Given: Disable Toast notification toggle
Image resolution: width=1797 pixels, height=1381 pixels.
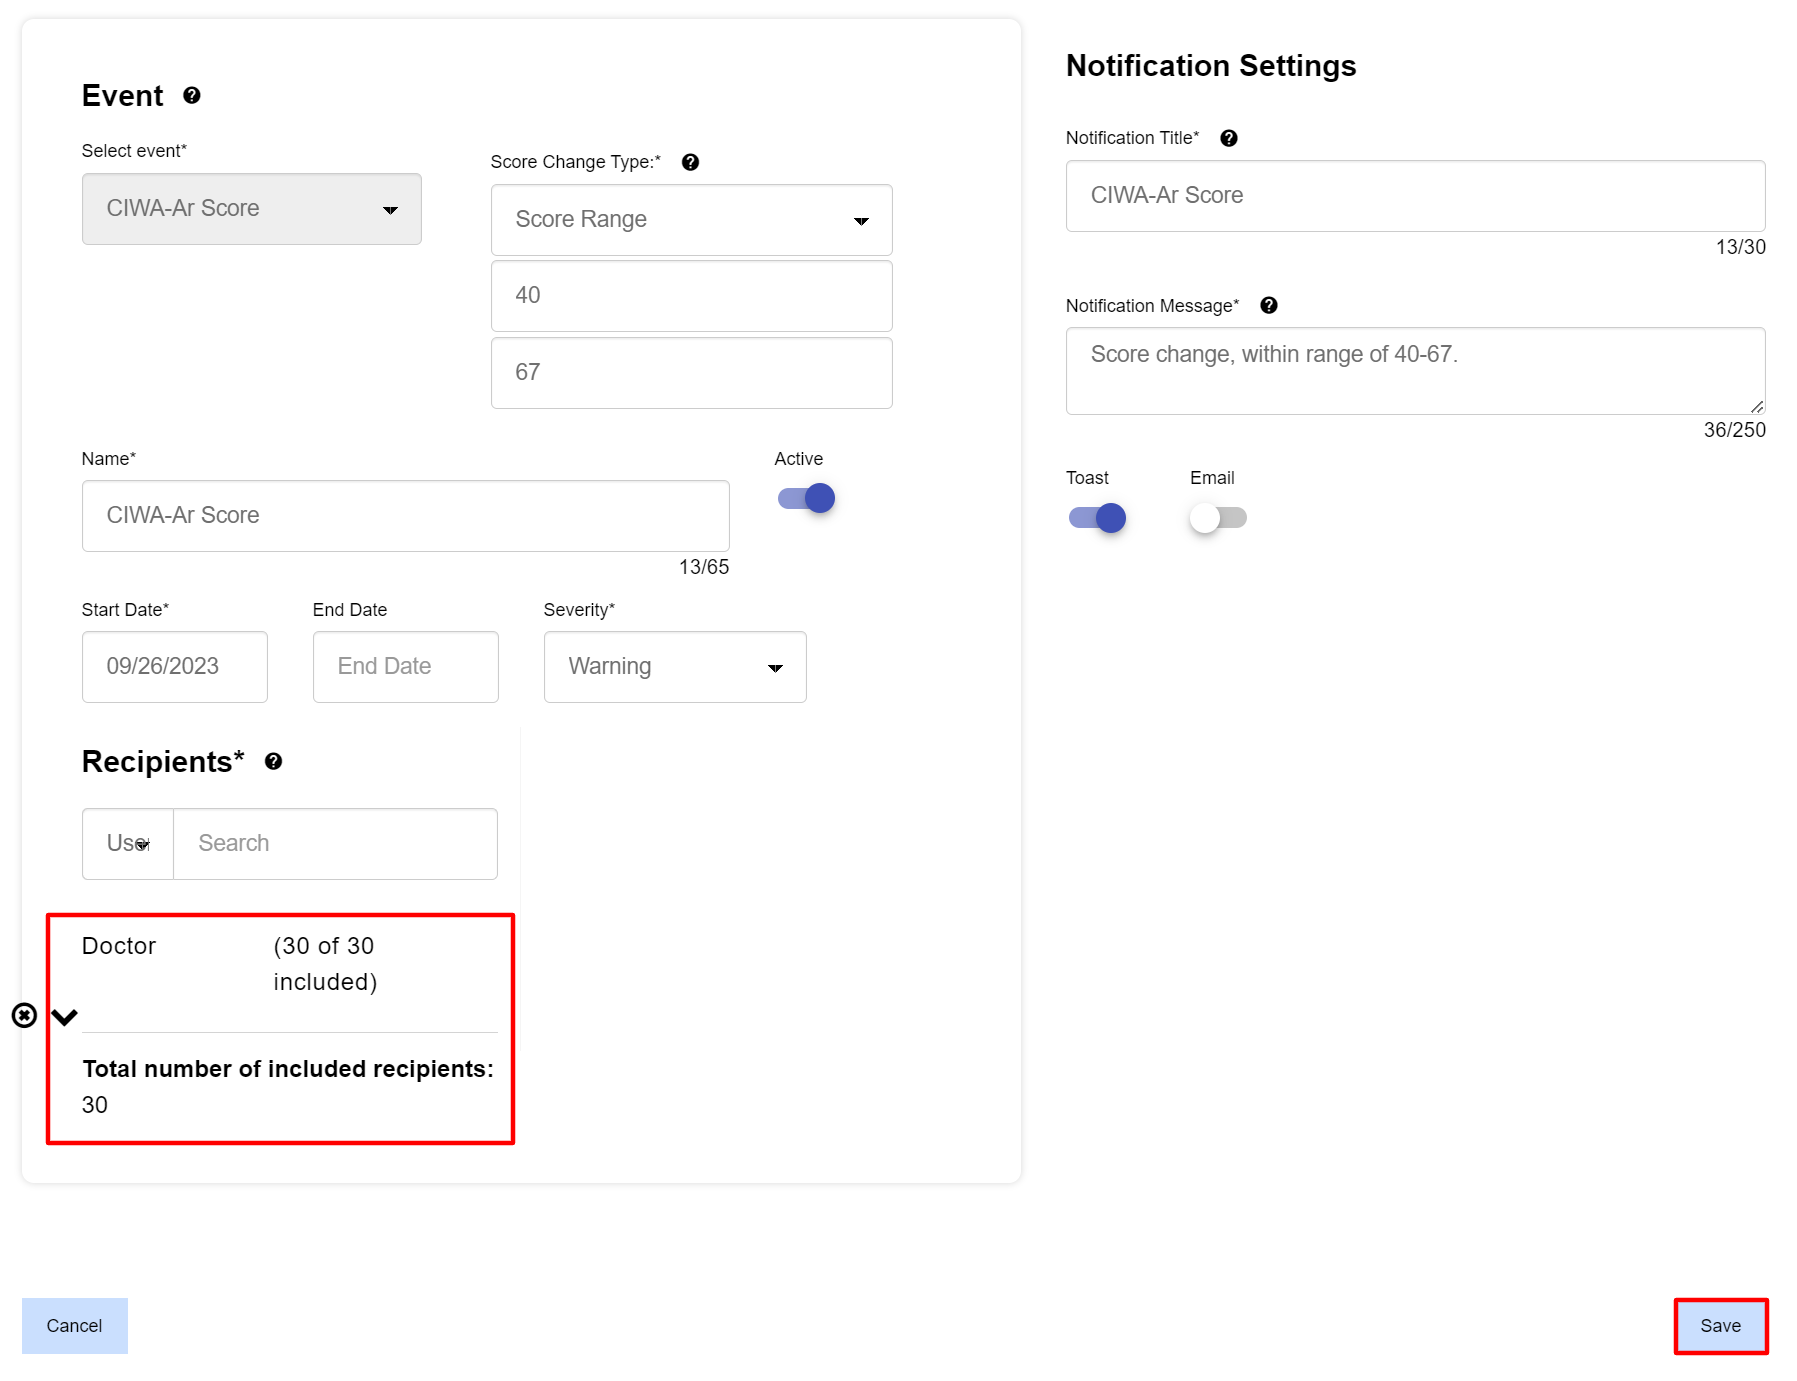Looking at the screenshot, I should click(x=1097, y=518).
